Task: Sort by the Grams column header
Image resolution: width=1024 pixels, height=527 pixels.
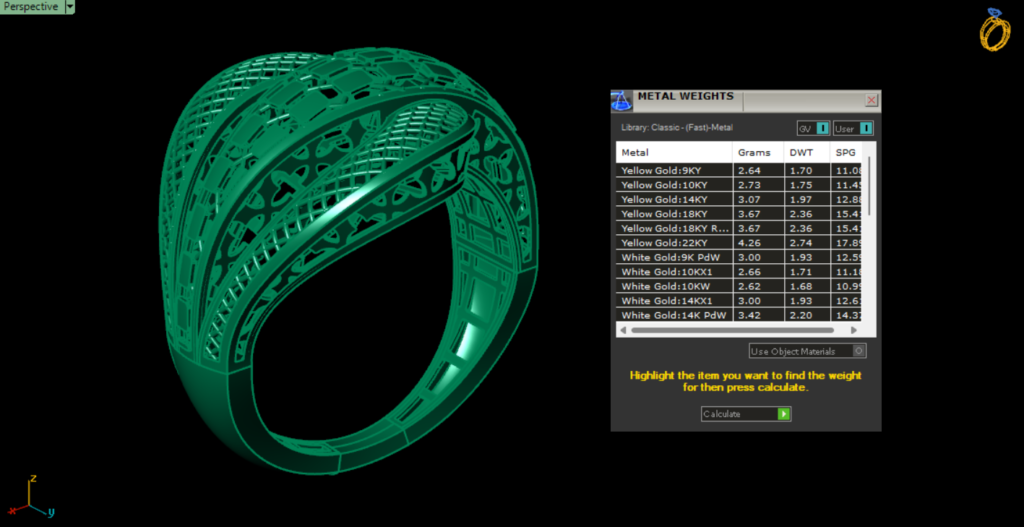Action: click(755, 153)
